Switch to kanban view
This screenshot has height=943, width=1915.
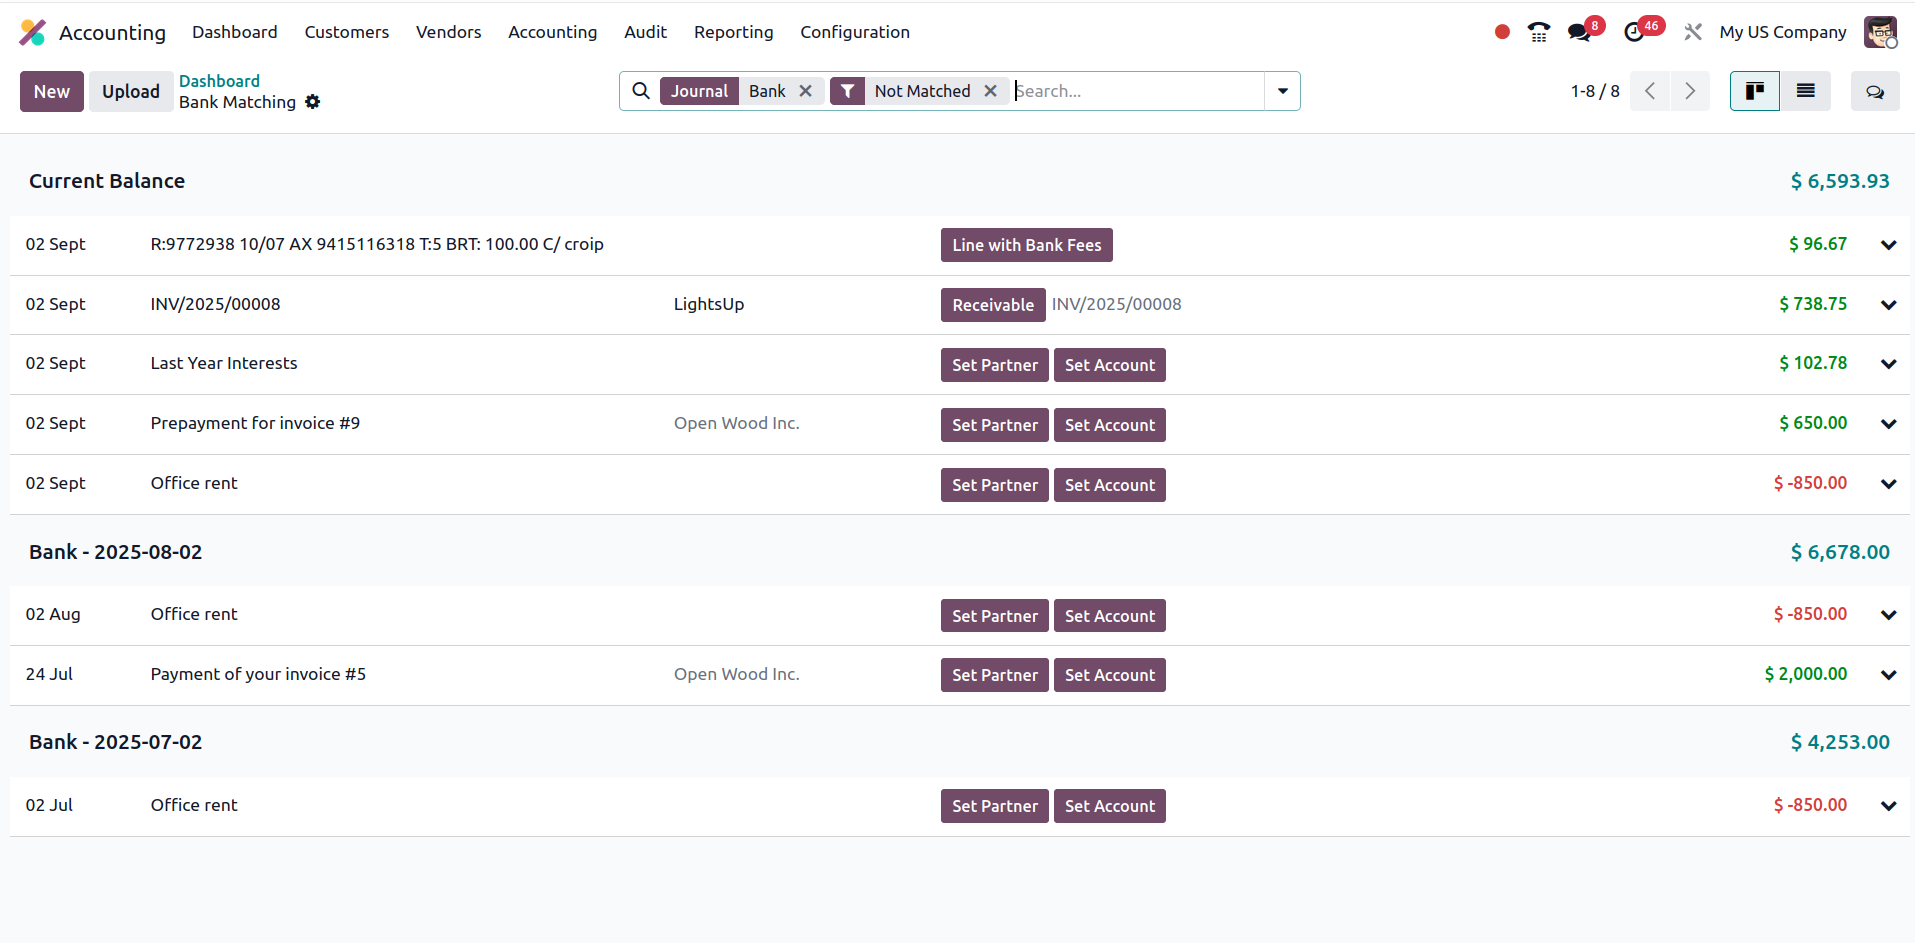[1754, 91]
